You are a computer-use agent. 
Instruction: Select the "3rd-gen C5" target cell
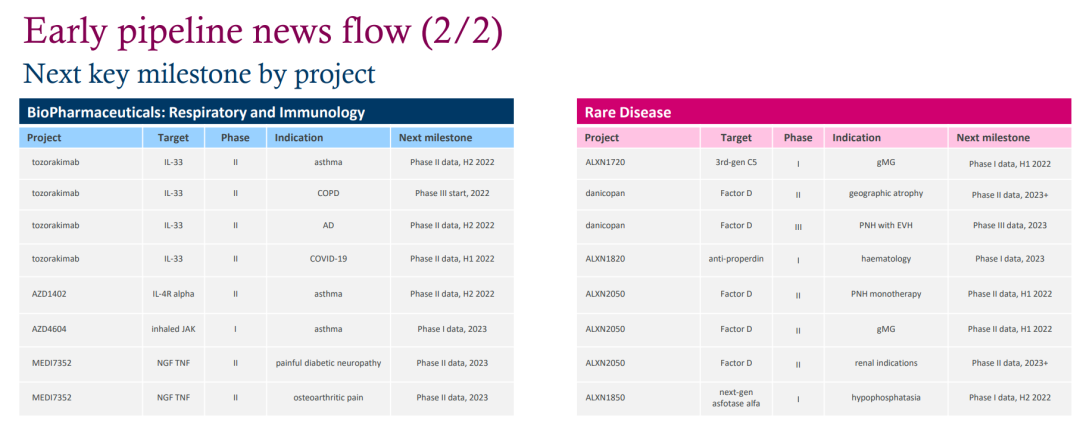click(736, 164)
